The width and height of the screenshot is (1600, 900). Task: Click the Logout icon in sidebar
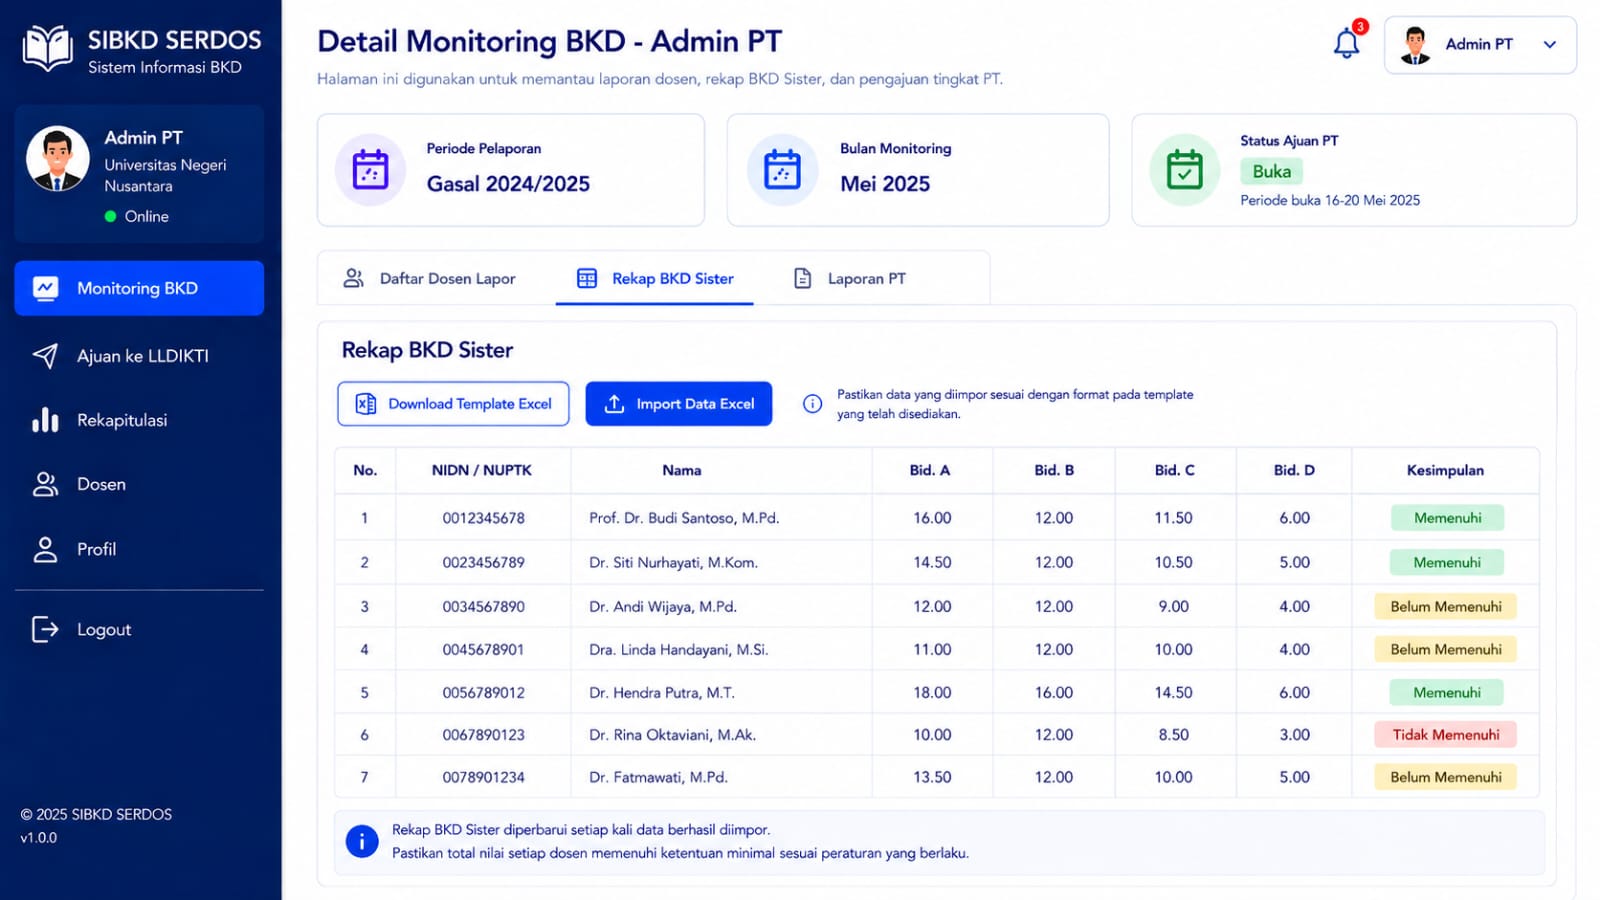tap(45, 629)
